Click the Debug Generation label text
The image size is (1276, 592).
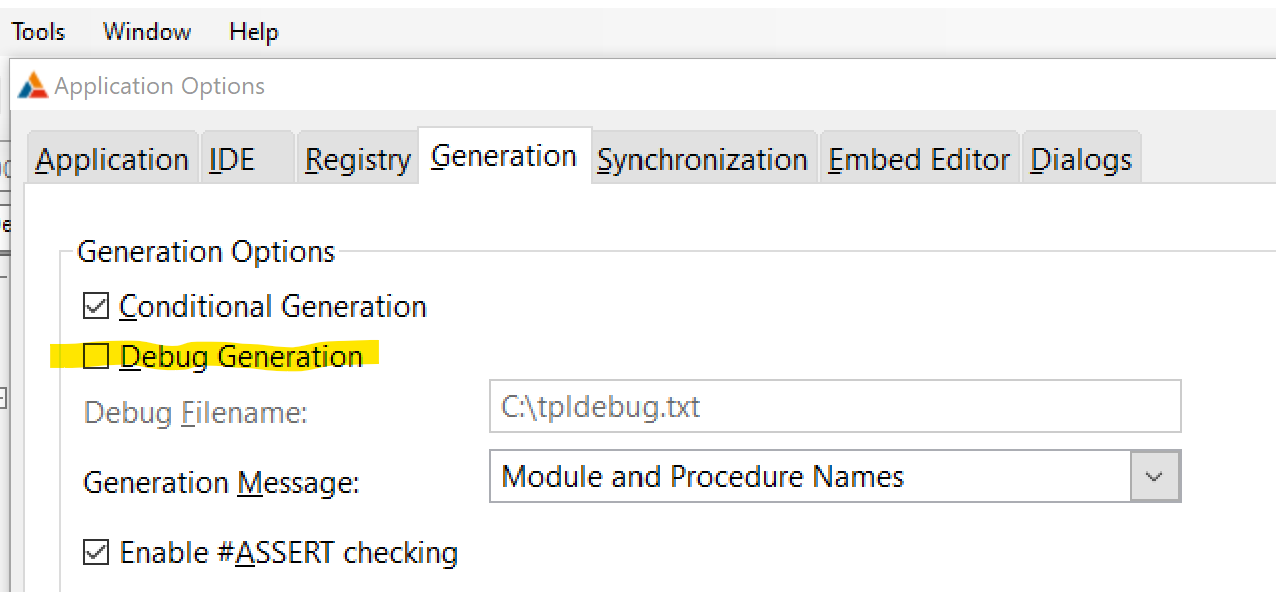tap(241, 356)
